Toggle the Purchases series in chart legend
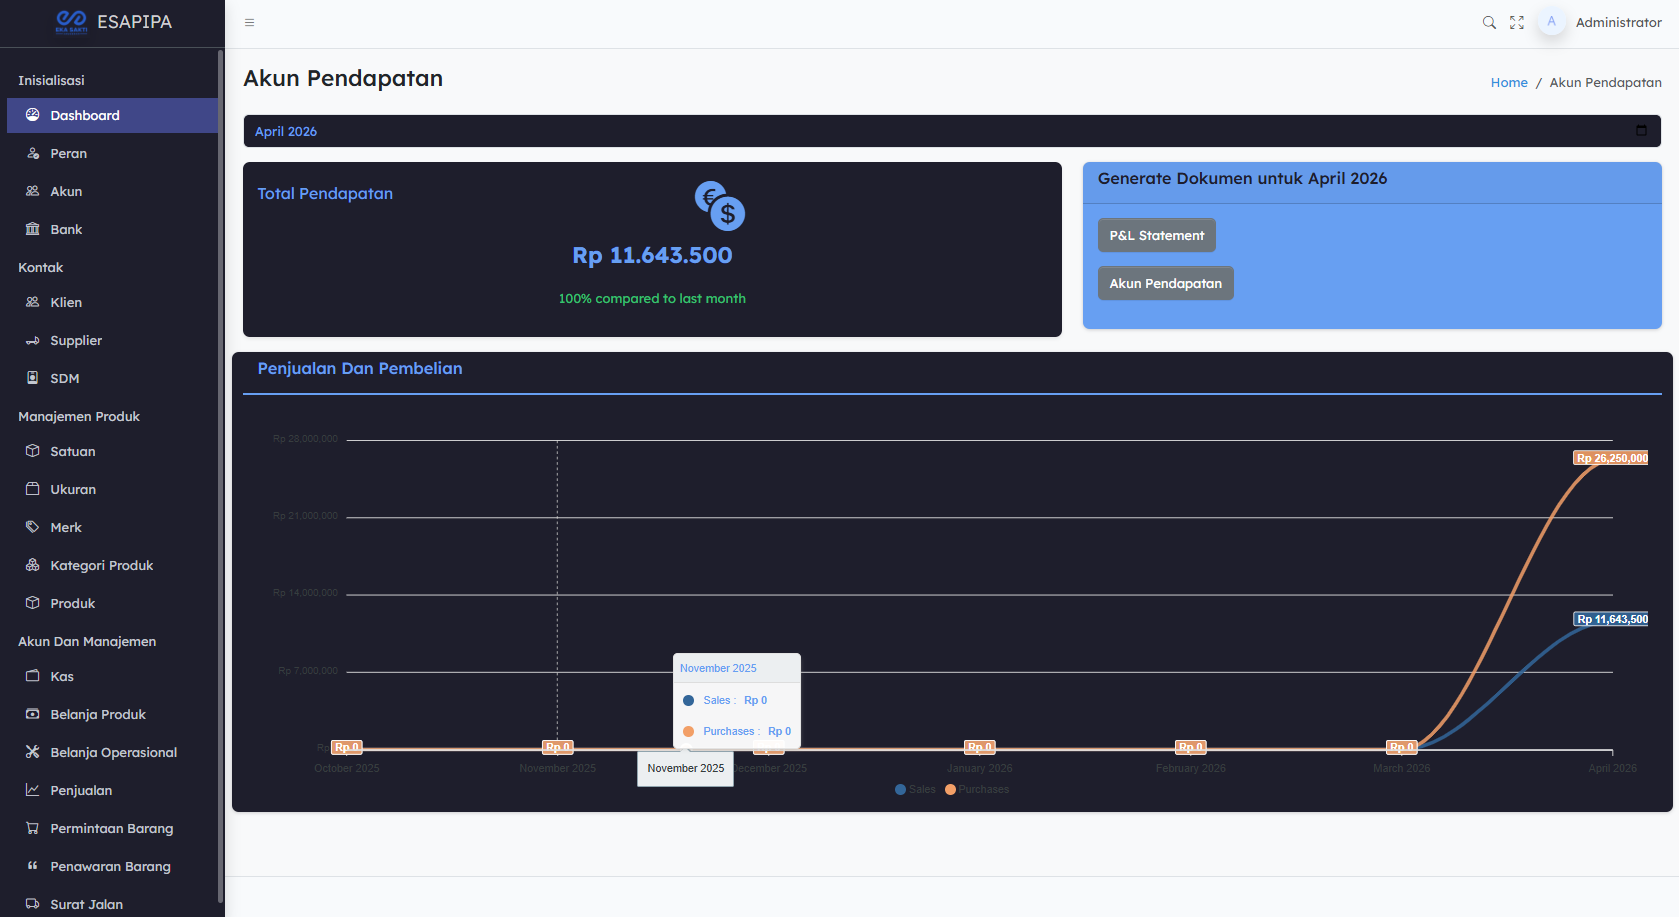The height and width of the screenshot is (917, 1679). (977, 790)
